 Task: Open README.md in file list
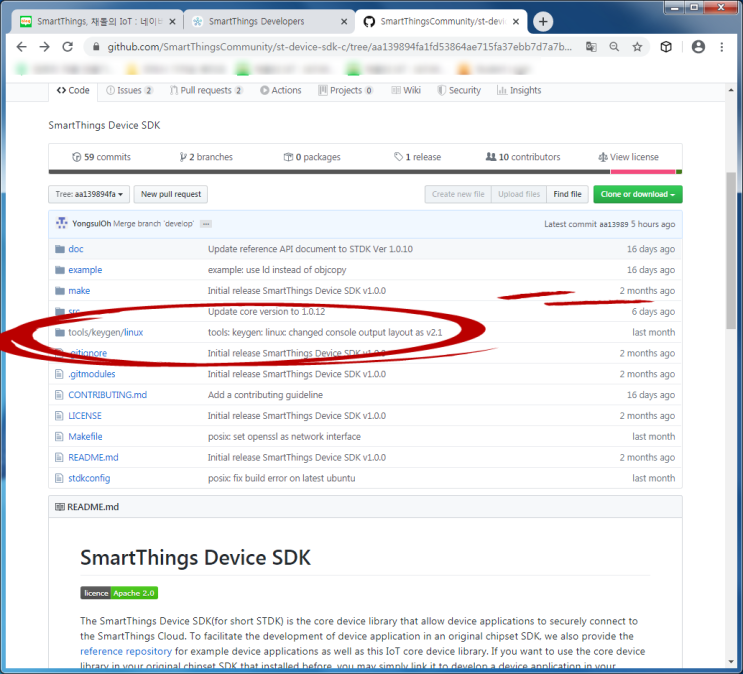tap(93, 457)
